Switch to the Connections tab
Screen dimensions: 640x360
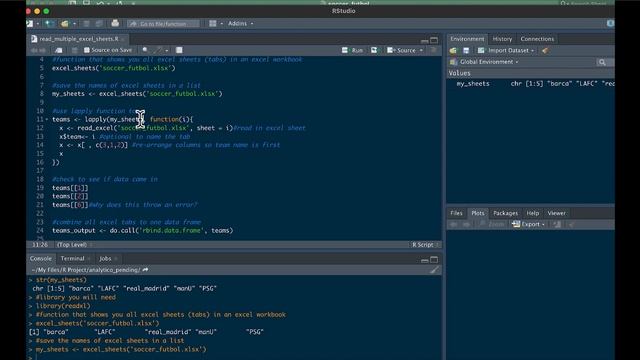(537, 39)
